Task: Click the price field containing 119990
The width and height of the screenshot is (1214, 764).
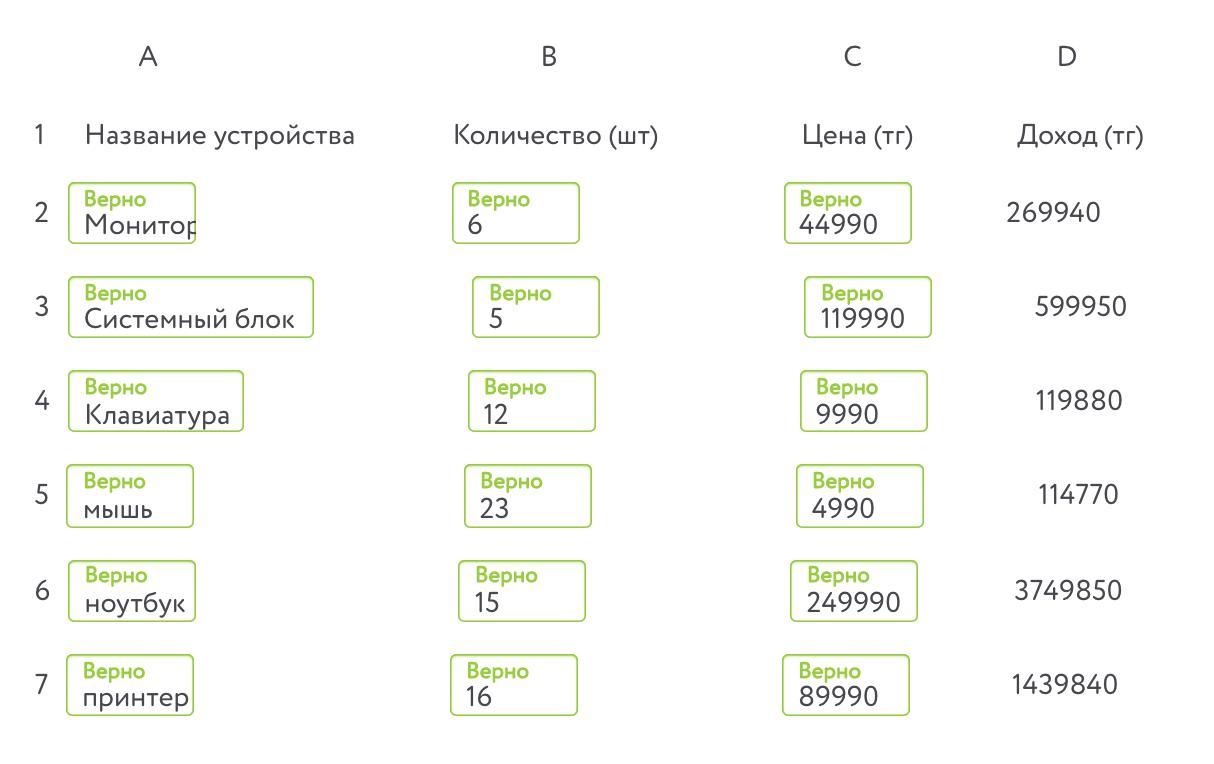Action: click(x=868, y=307)
